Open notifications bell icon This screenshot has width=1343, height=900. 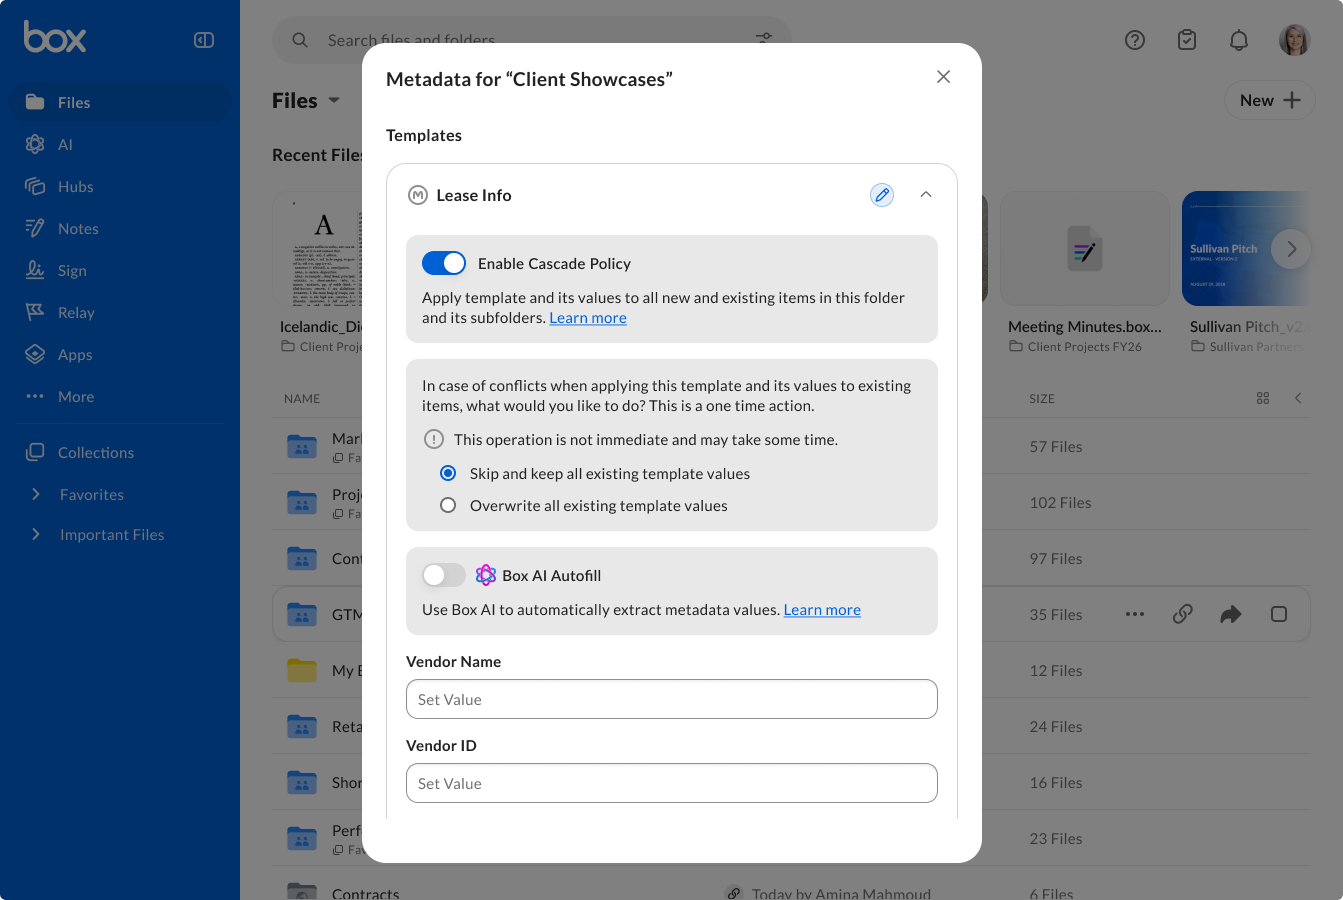[1239, 40]
